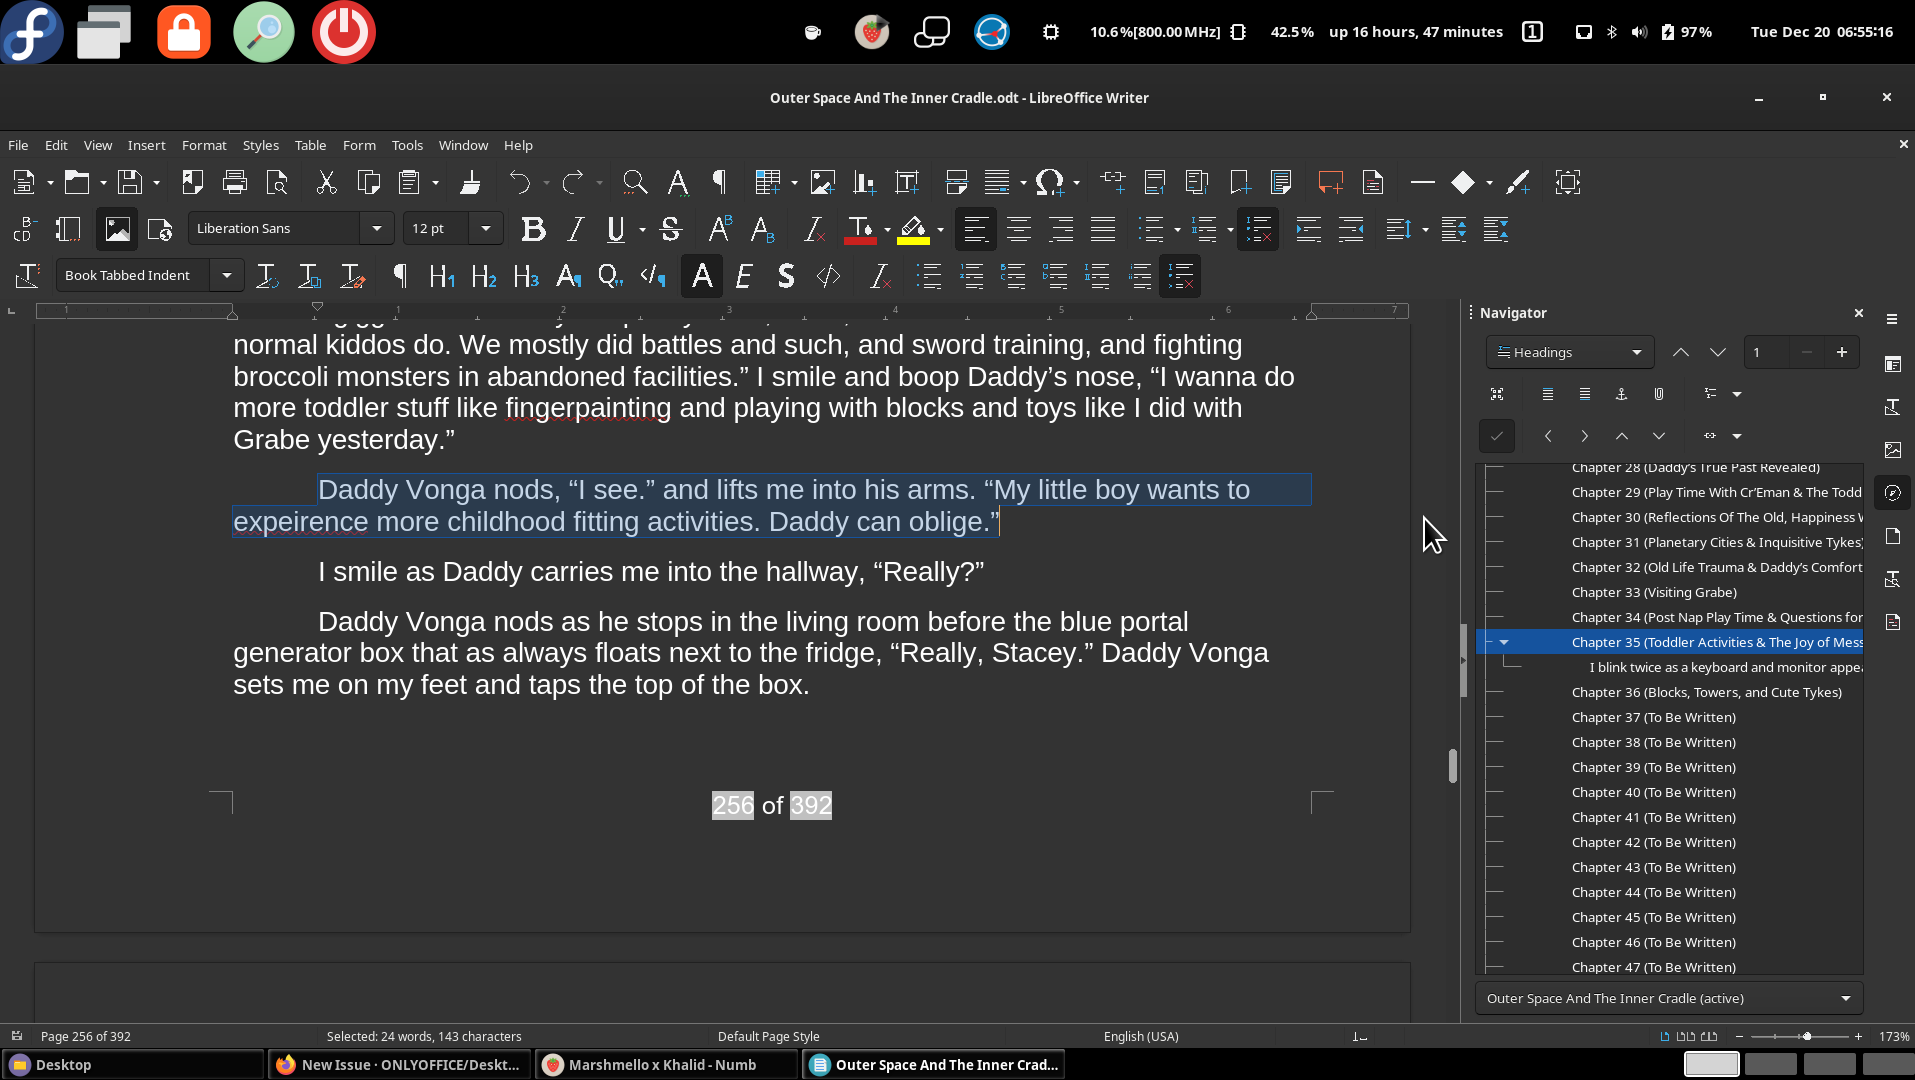Screen dimensions: 1915x1080
Task: Open the Format menu
Action: 204,145
